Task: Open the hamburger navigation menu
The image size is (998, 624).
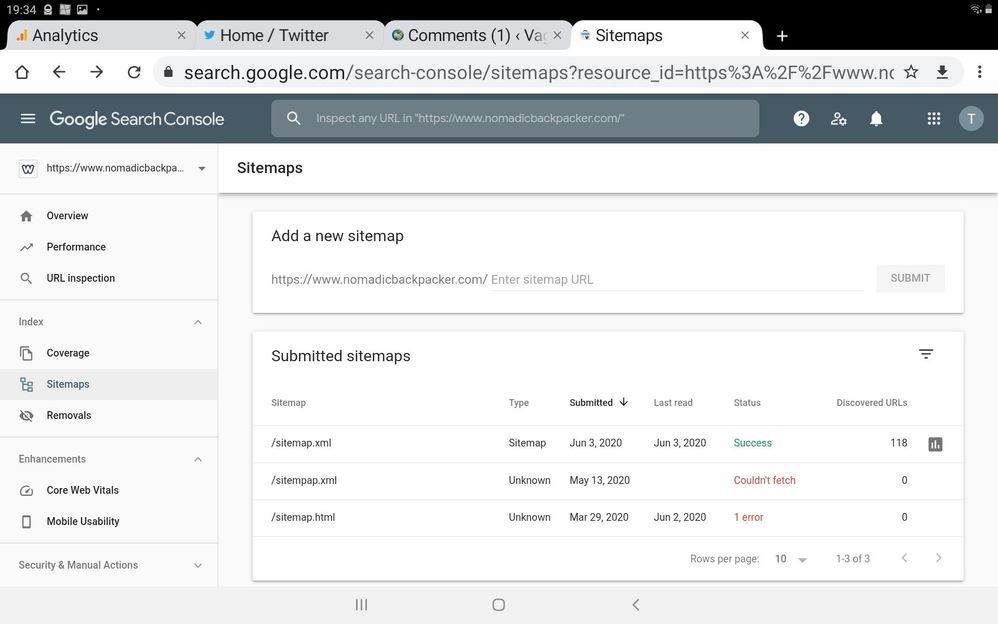Action: click(x=28, y=119)
